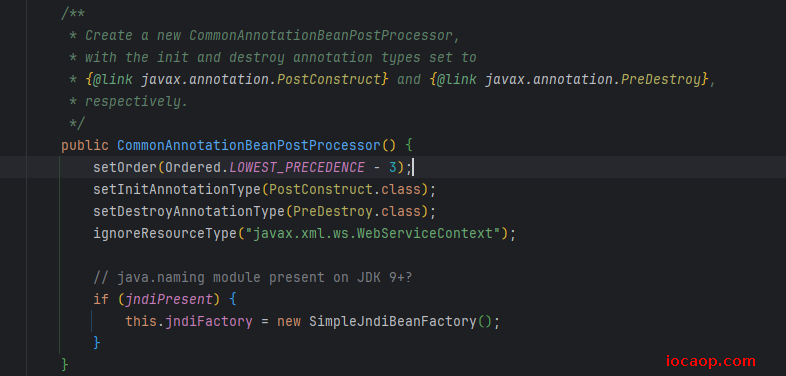Click the jndiFactory field reference
The image size is (786, 376).
tap(209, 321)
